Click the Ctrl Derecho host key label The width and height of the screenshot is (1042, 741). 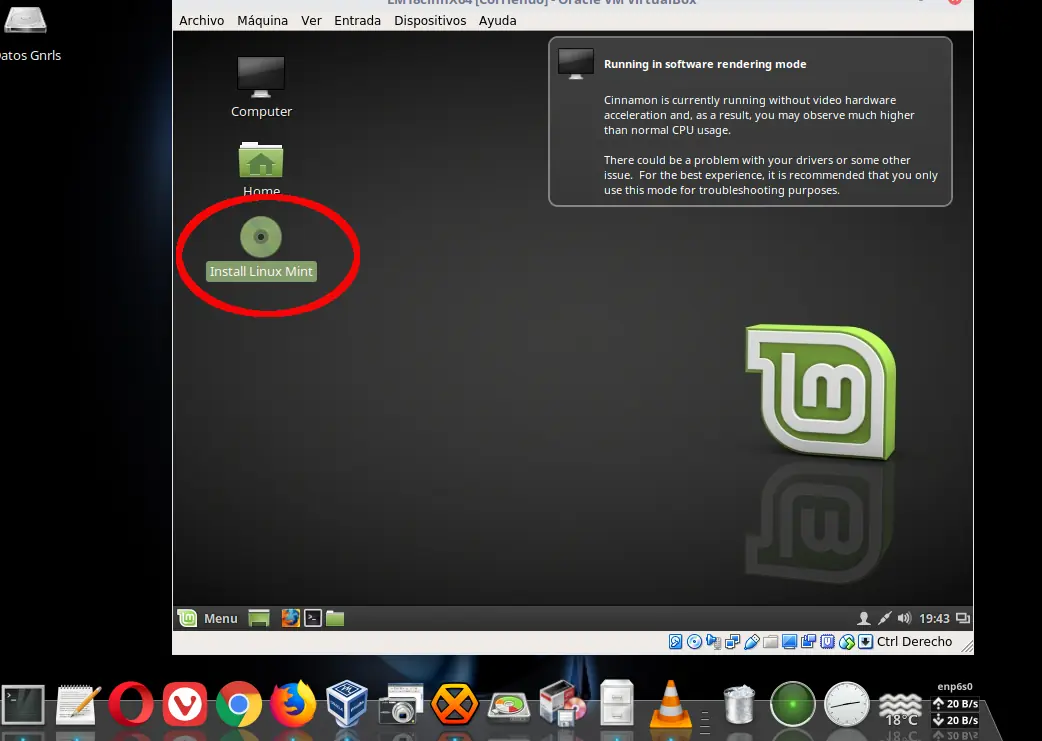tap(914, 642)
